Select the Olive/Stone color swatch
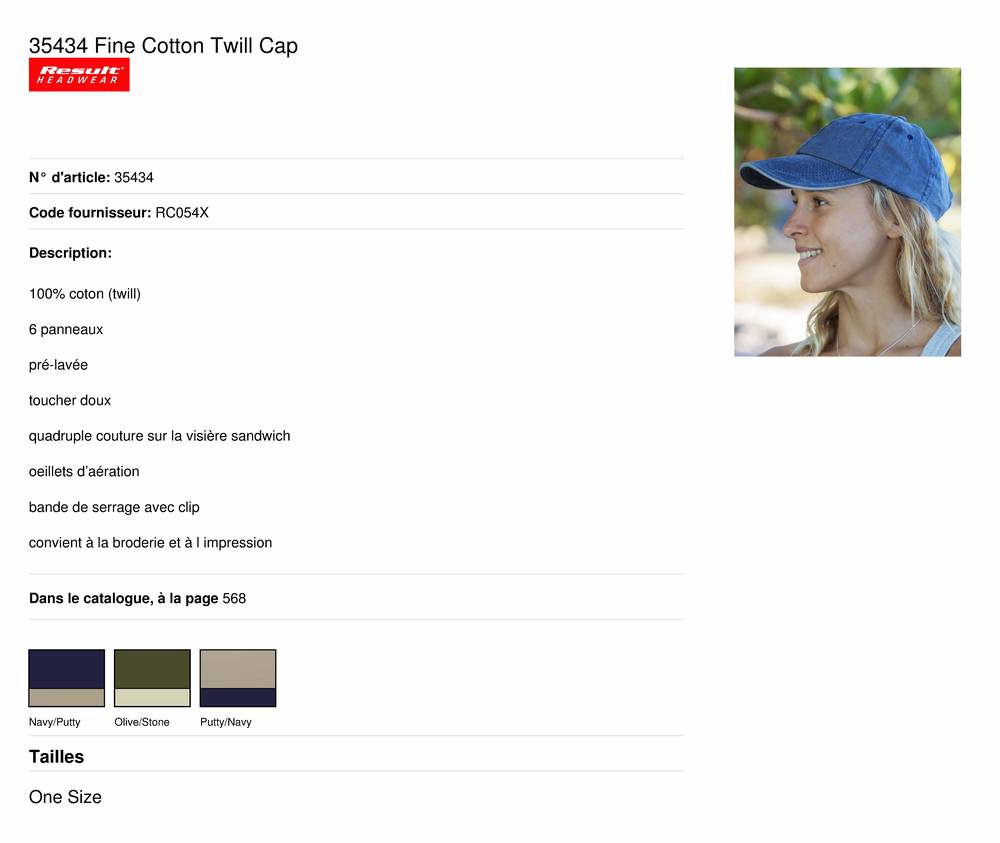 (x=152, y=678)
